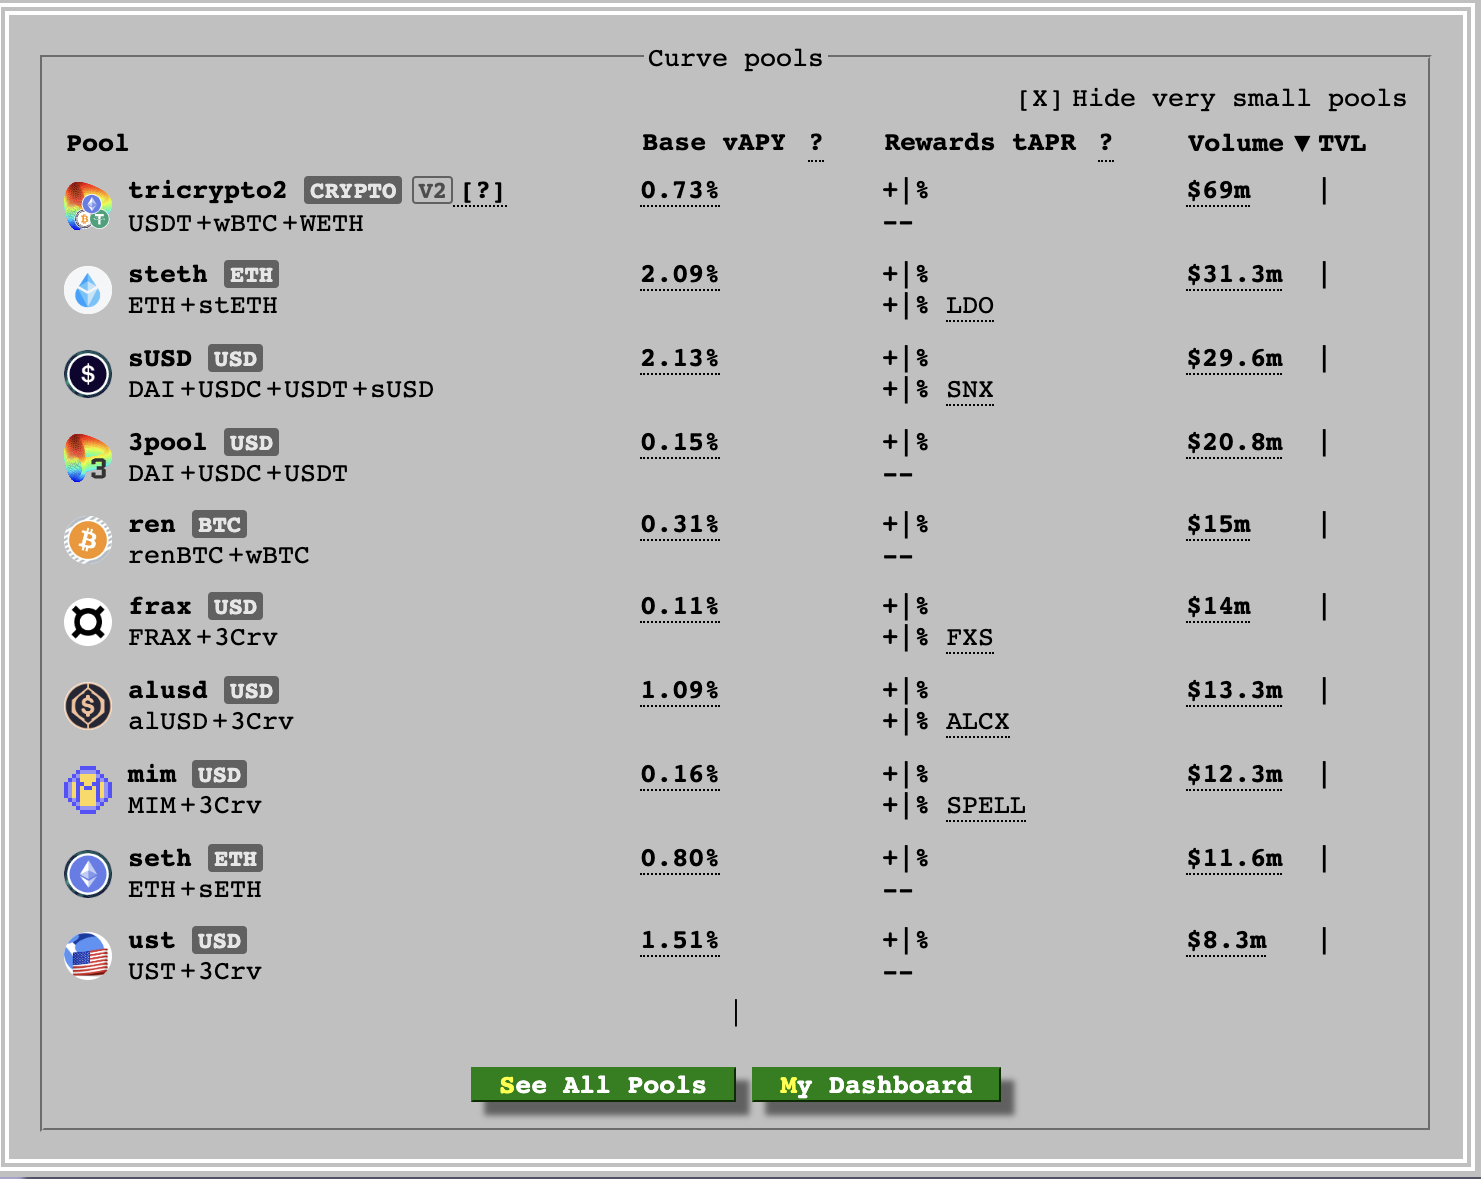Click the $69m volume value
The width and height of the screenshot is (1481, 1179).
[1219, 190]
